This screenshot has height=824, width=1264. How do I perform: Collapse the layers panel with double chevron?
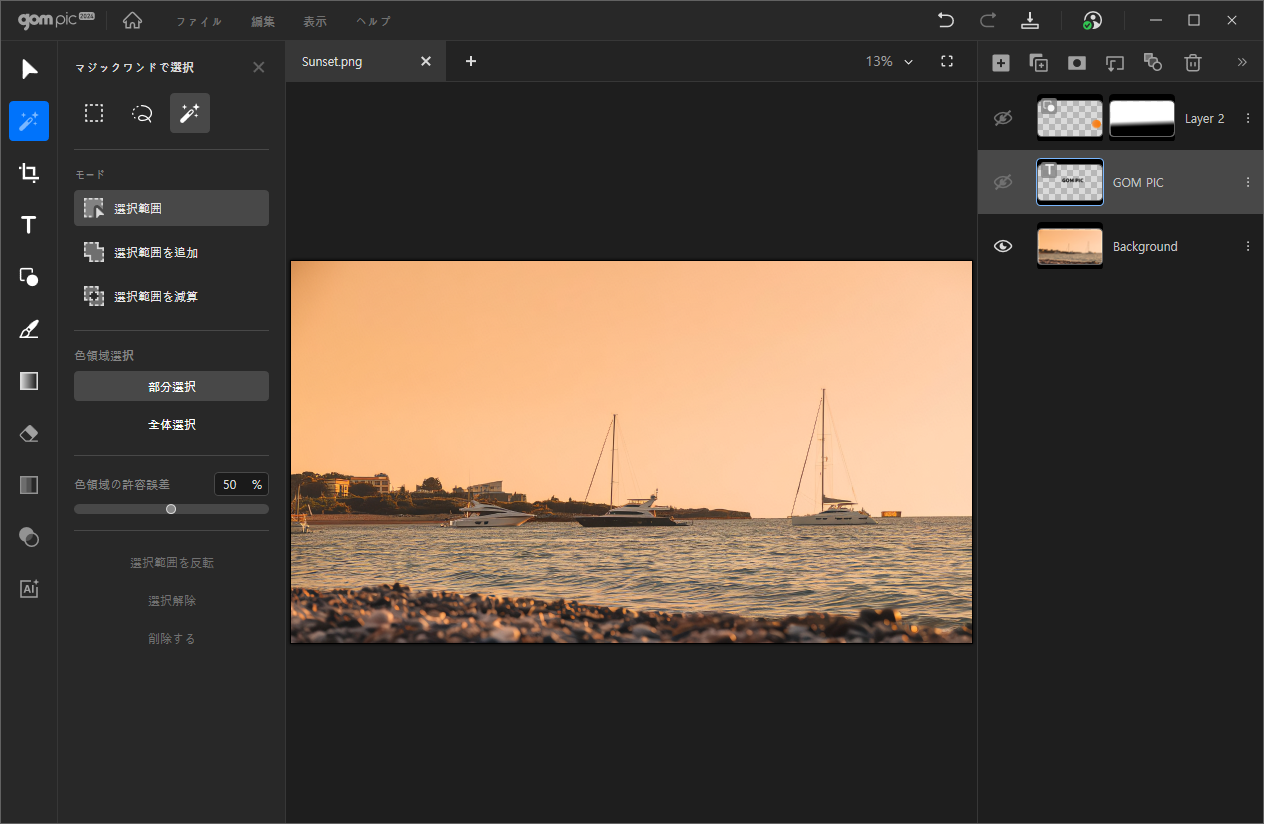coord(1242,62)
